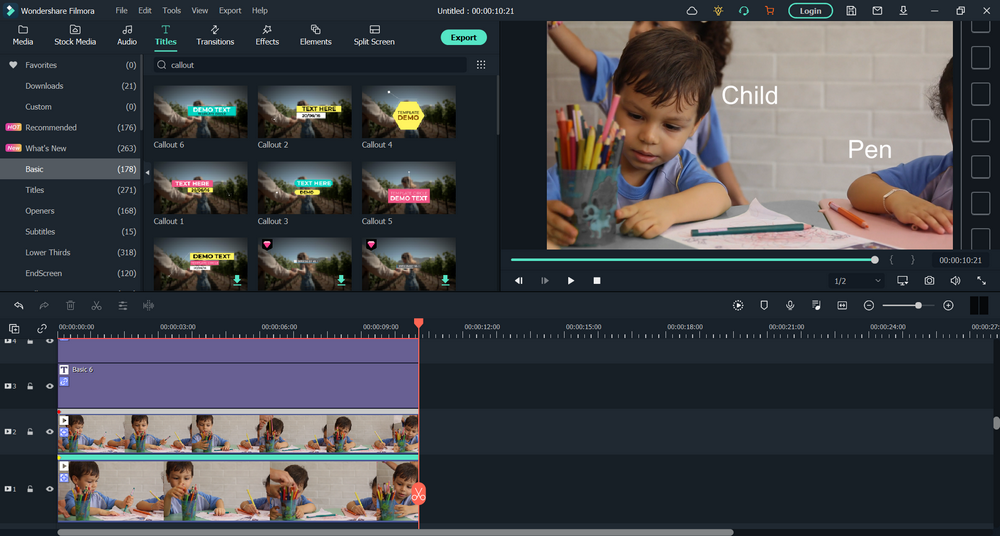This screenshot has height=536, width=1000.
Task: Click the display monitor settings icon
Action: [902, 281]
